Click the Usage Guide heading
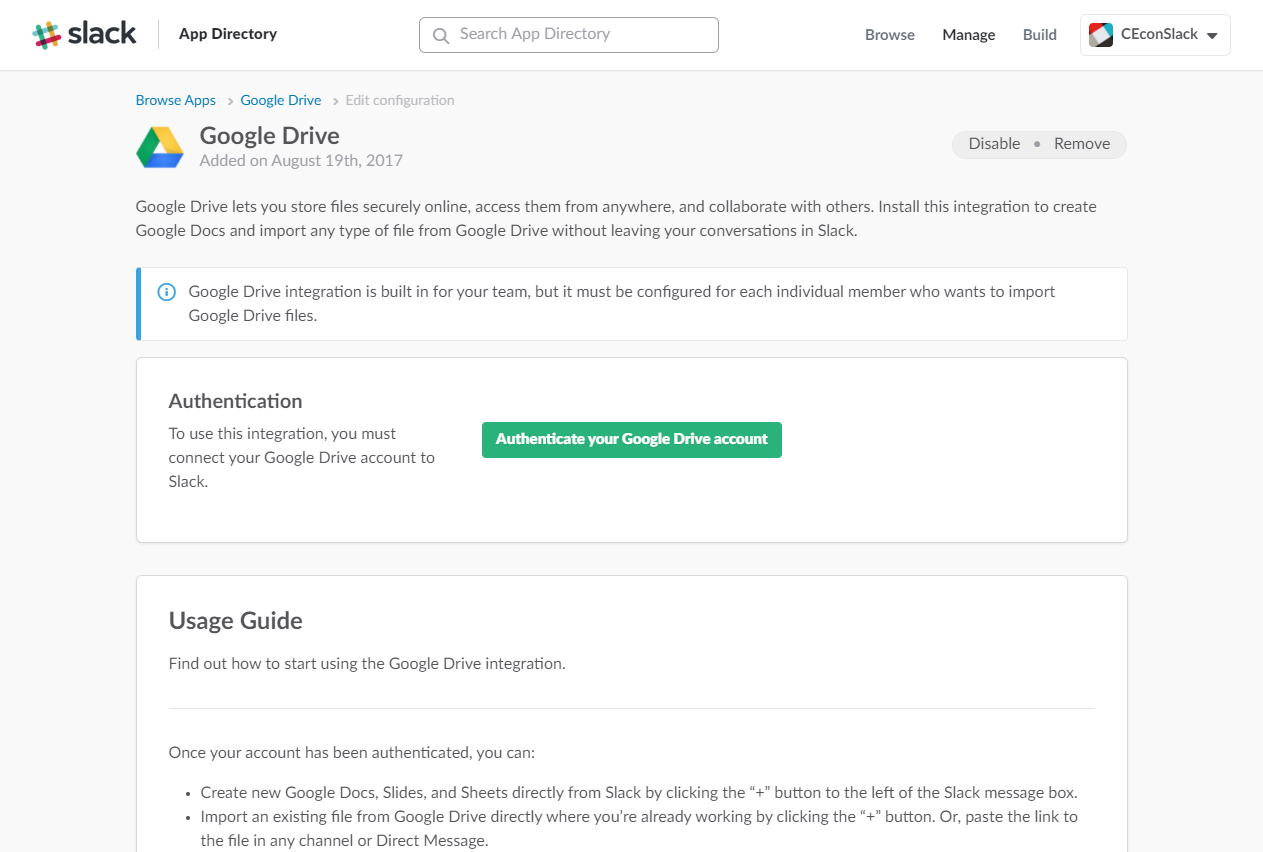The height and width of the screenshot is (852, 1263). pyautogui.click(x=236, y=621)
